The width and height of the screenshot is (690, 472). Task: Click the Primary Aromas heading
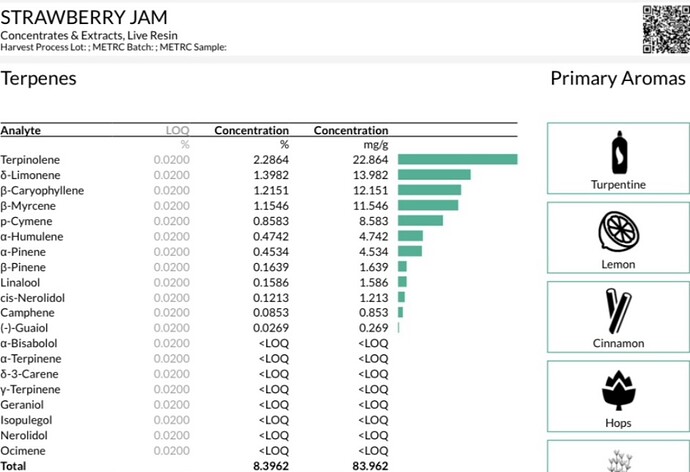(618, 79)
